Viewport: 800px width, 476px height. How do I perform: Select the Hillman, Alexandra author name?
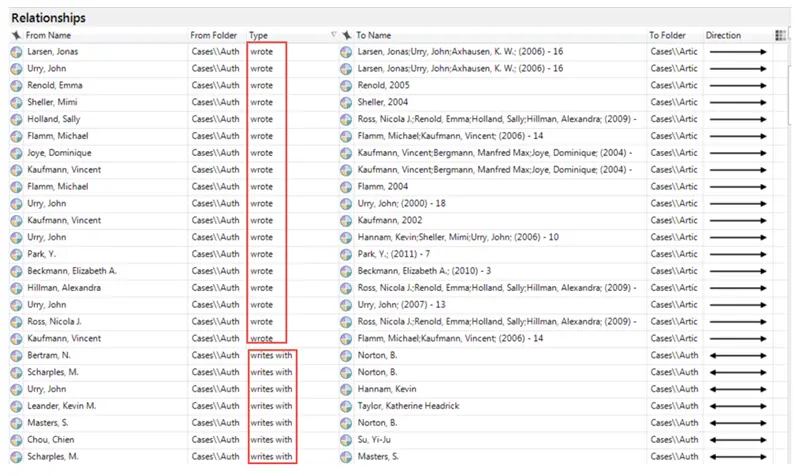click(x=64, y=288)
